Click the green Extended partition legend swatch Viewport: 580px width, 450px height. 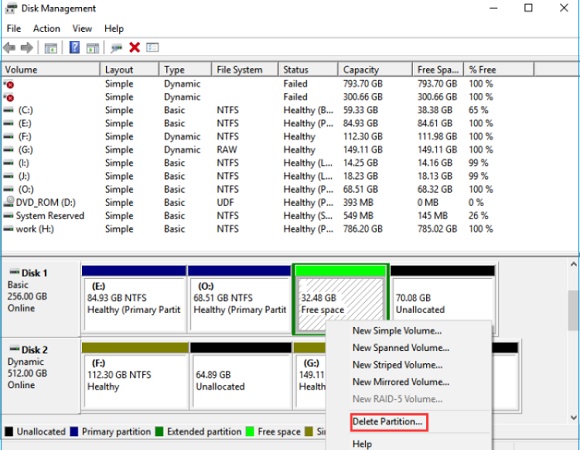159,432
